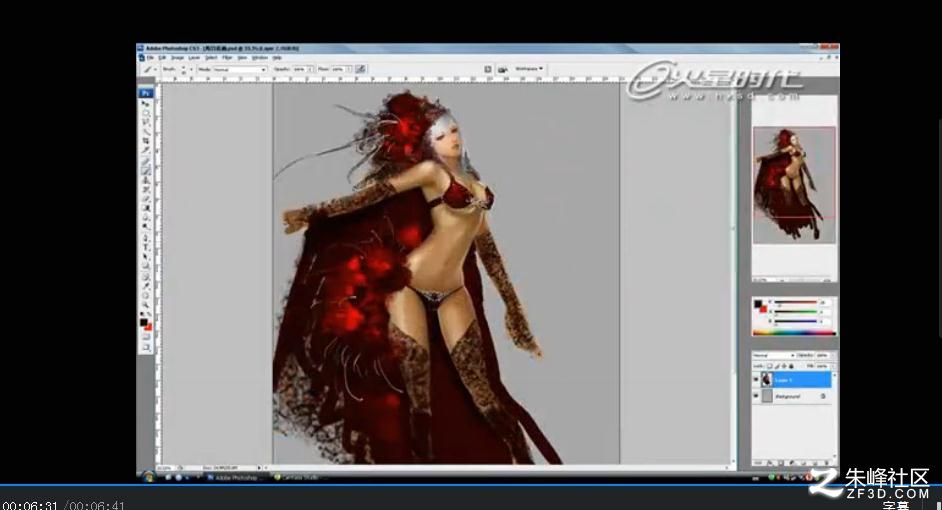This screenshot has width=942, height=510.
Task: Select the Eraser tool
Action: (146, 199)
